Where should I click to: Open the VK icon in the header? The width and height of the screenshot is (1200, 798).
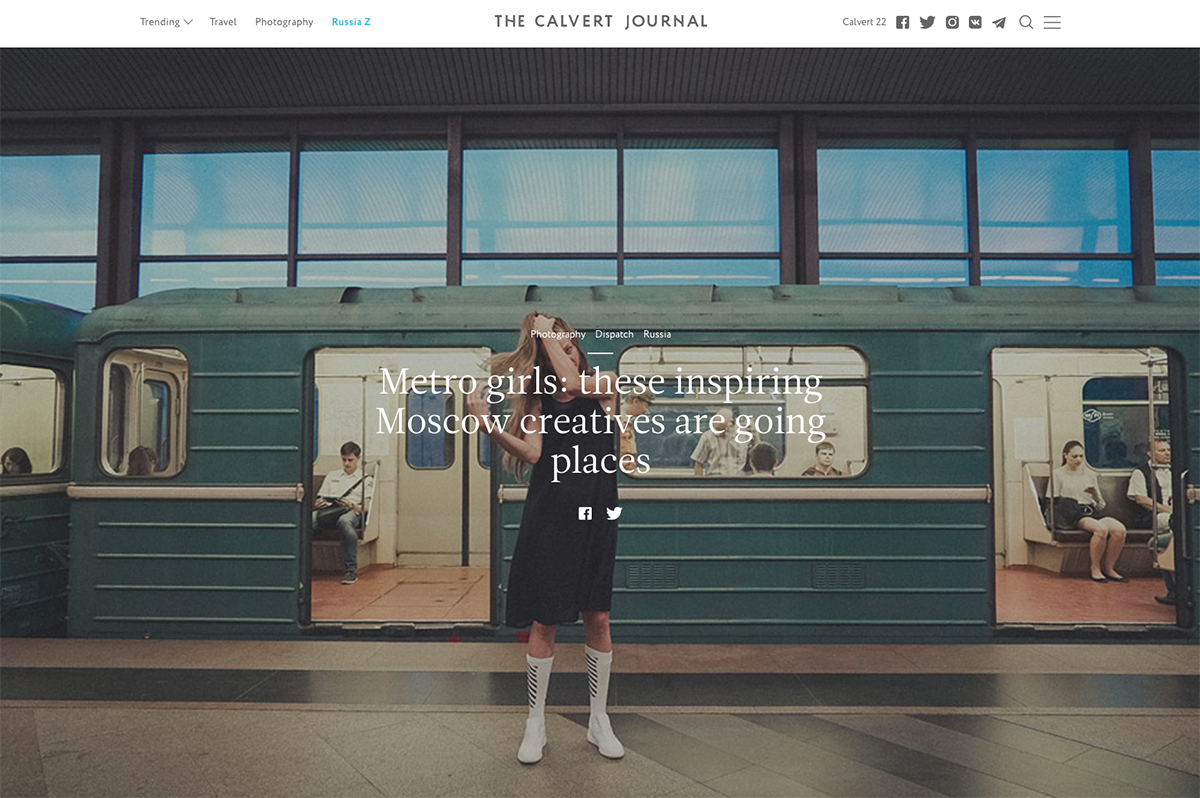[x=975, y=22]
